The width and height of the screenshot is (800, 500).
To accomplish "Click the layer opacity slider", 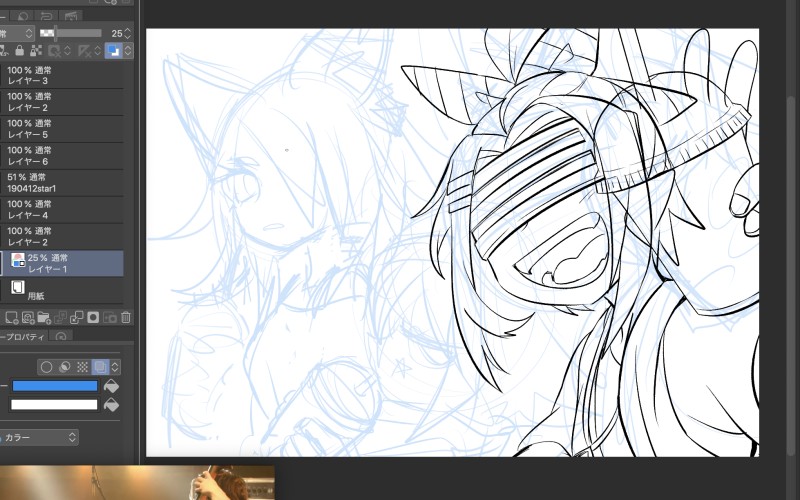I will coord(71,34).
